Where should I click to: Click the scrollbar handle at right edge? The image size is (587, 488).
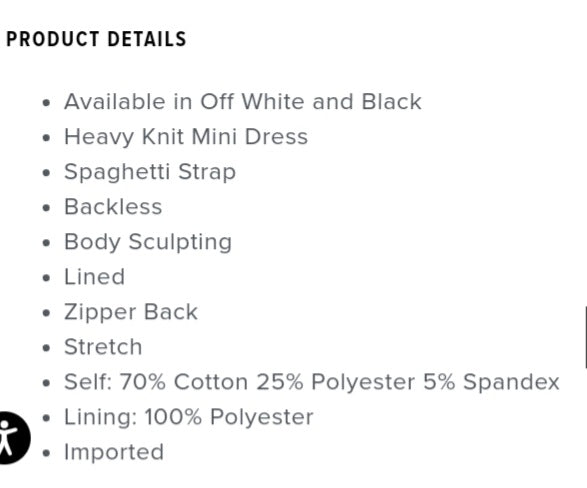coord(586,337)
